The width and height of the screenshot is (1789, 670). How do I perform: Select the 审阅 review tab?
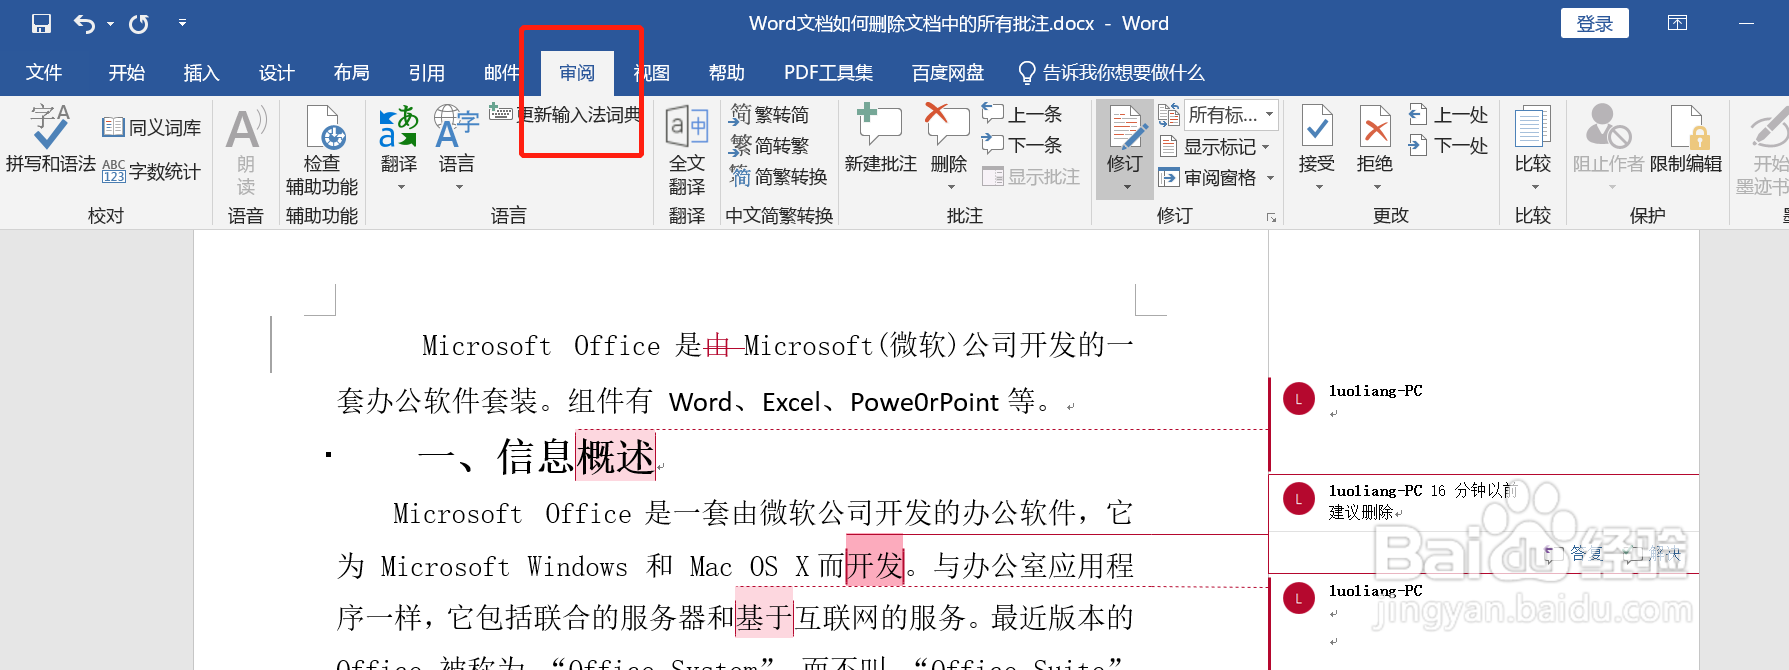coord(577,72)
